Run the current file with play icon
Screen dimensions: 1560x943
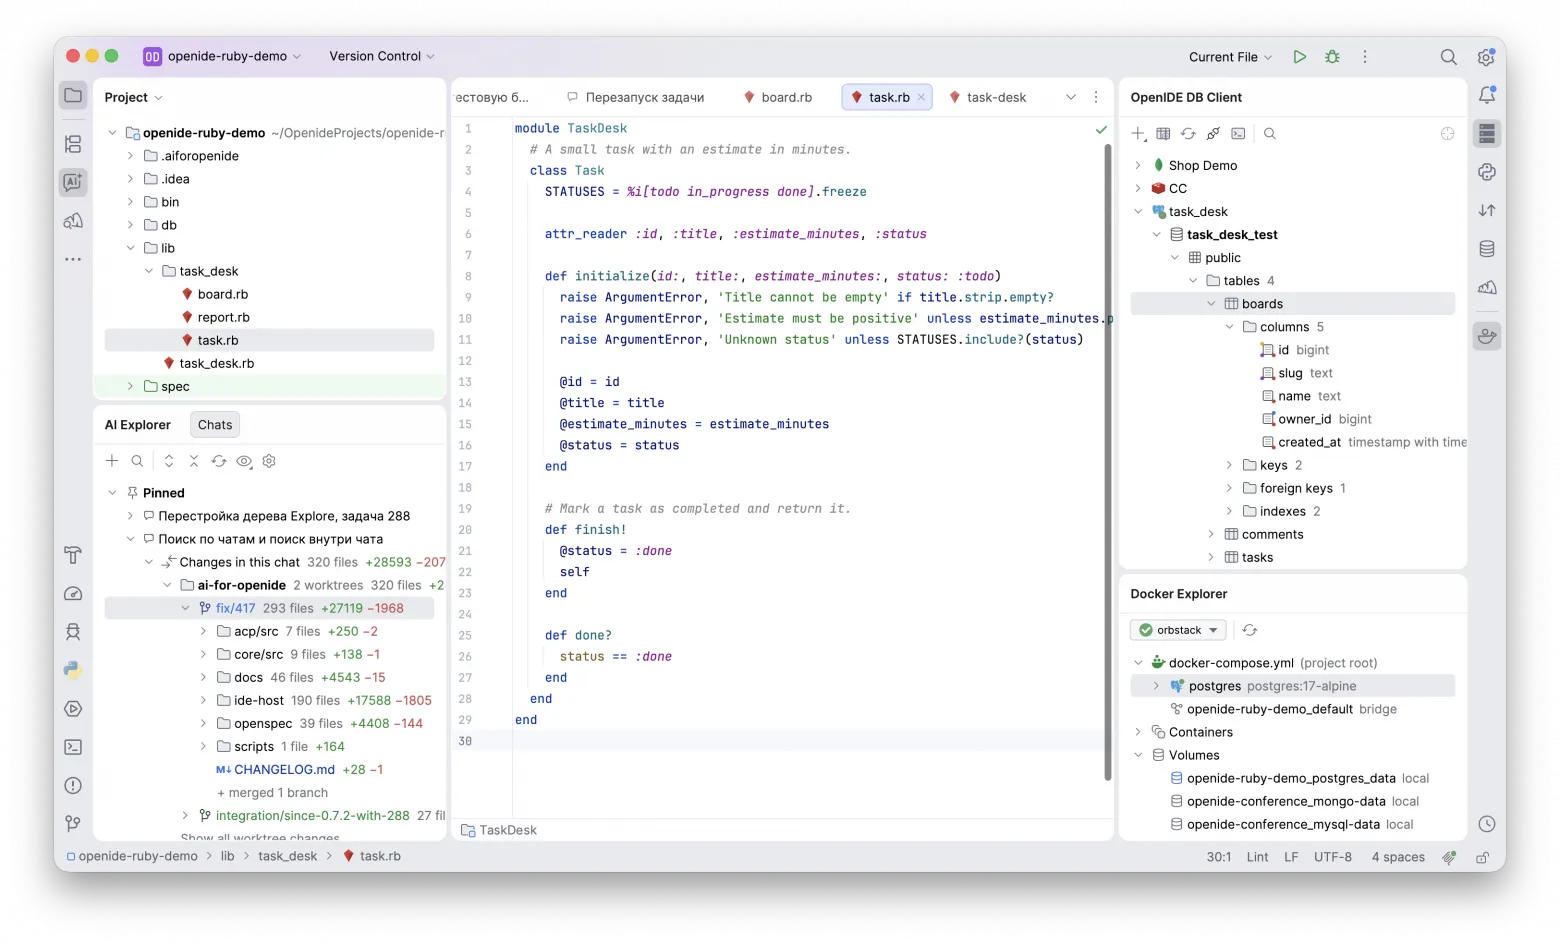point(1299,57)
